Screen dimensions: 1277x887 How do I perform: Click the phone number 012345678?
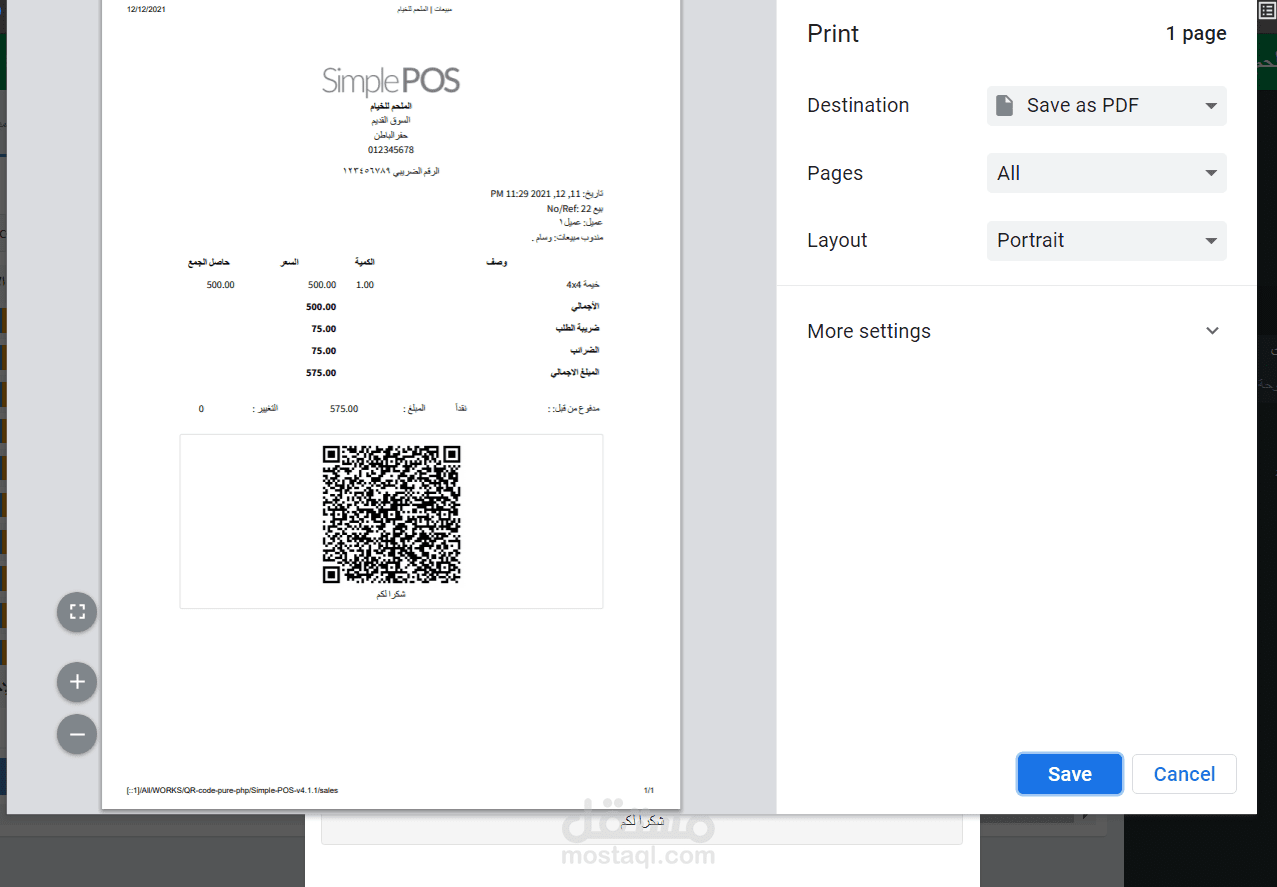[391, 150]
